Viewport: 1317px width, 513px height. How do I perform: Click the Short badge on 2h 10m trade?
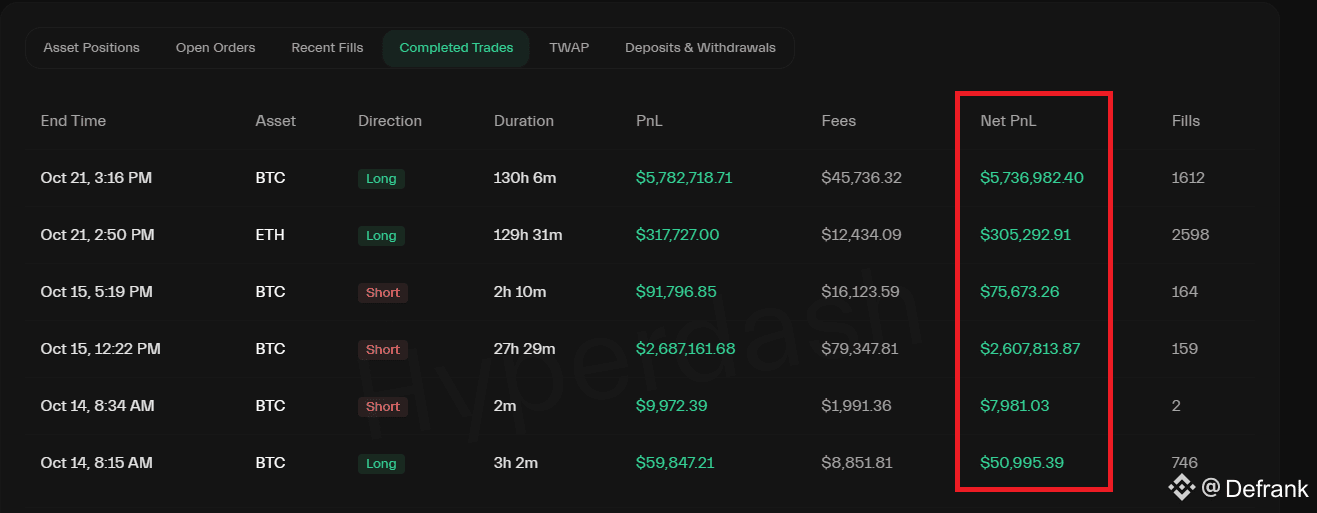pos(382,293)
